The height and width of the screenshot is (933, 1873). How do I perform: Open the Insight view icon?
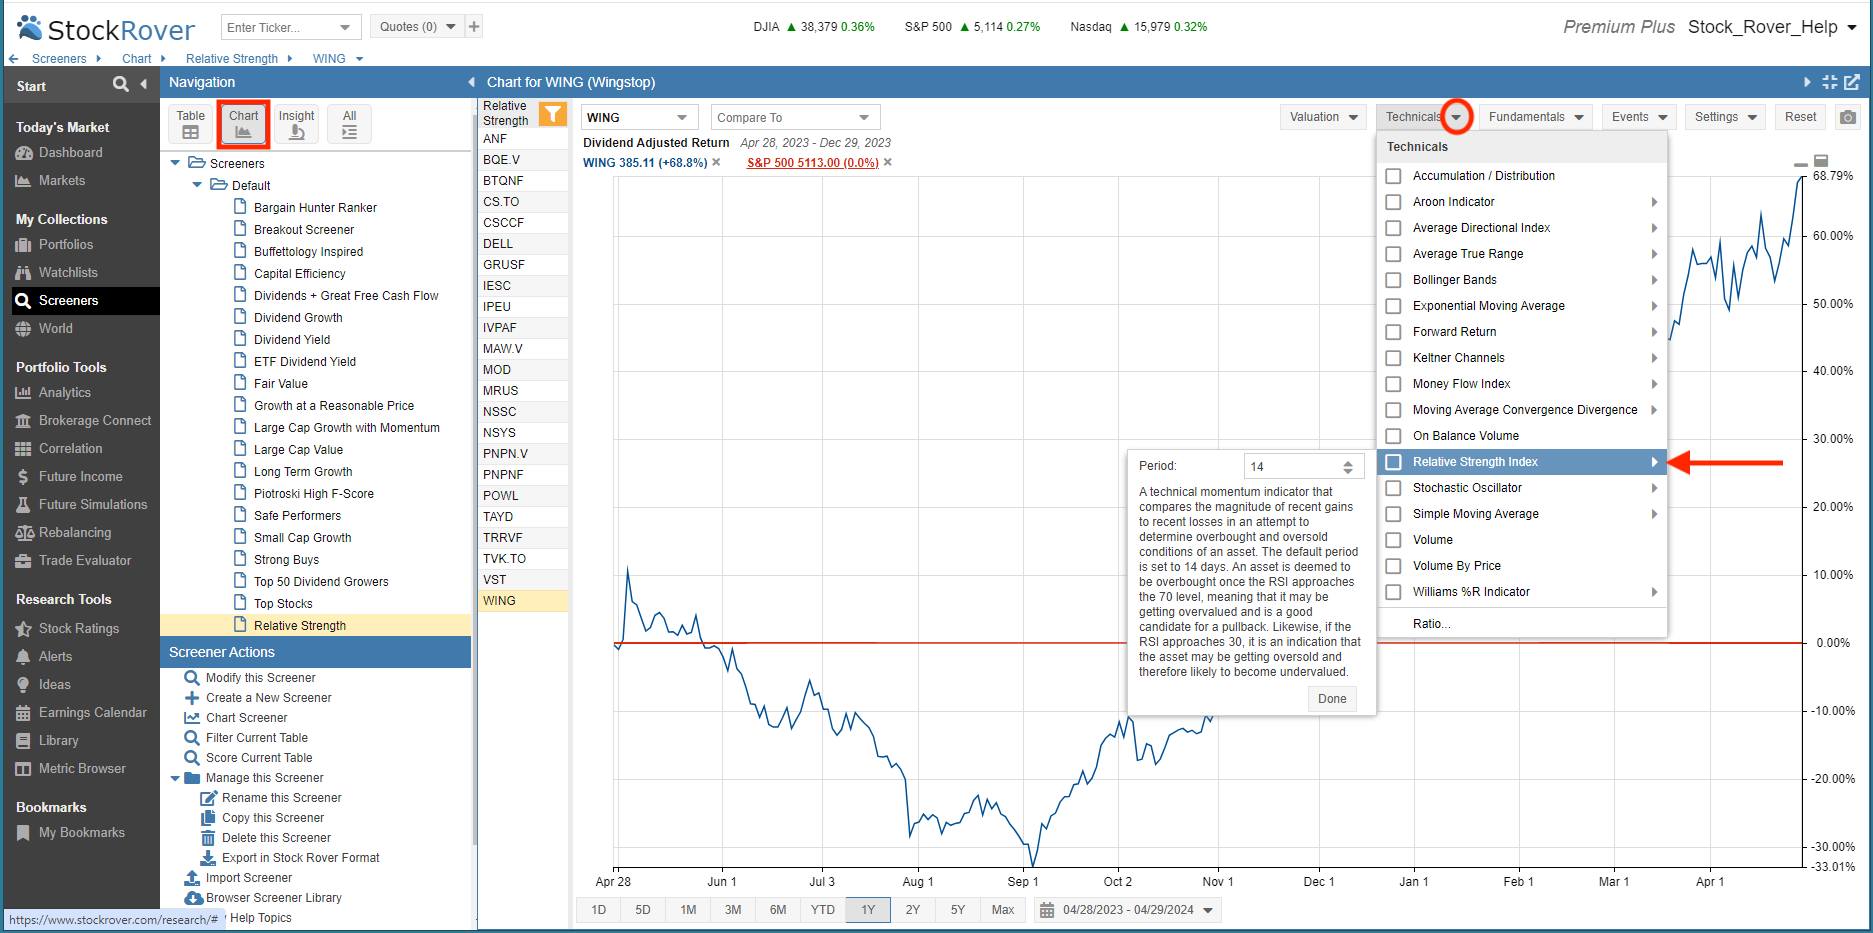point(296,124)
